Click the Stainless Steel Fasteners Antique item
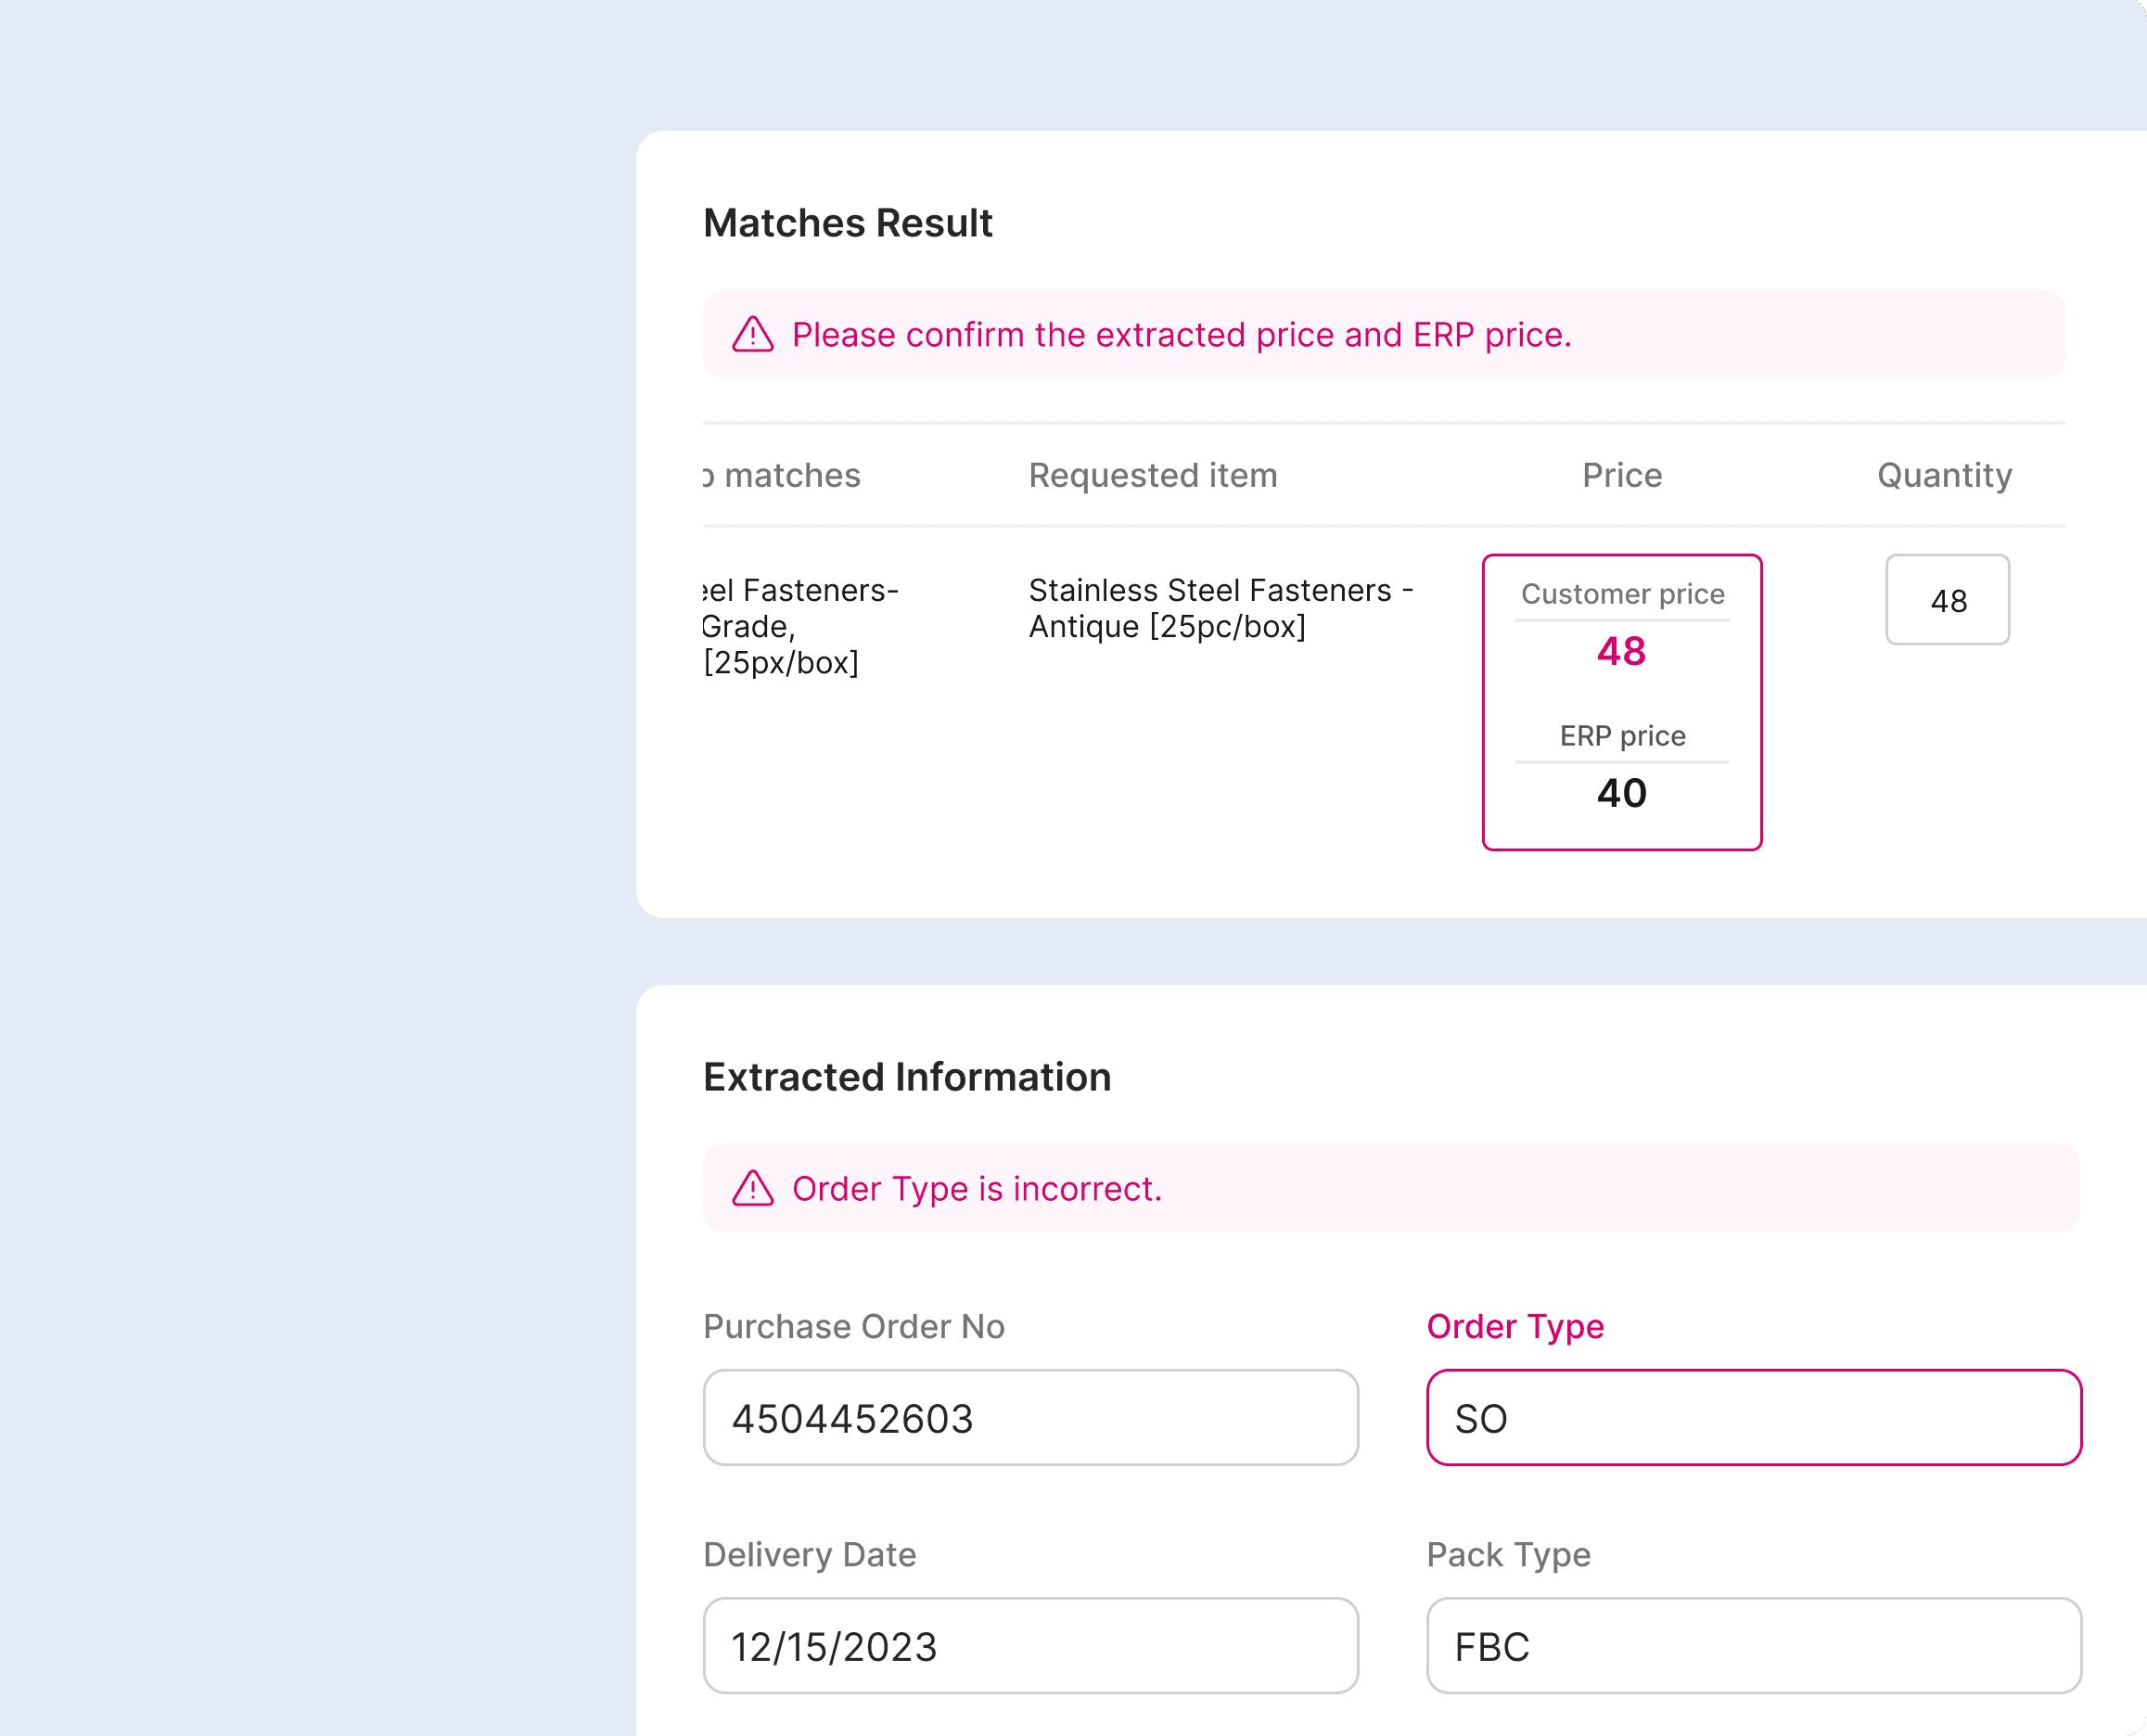The image size is (2147, 1736). 1220,608
